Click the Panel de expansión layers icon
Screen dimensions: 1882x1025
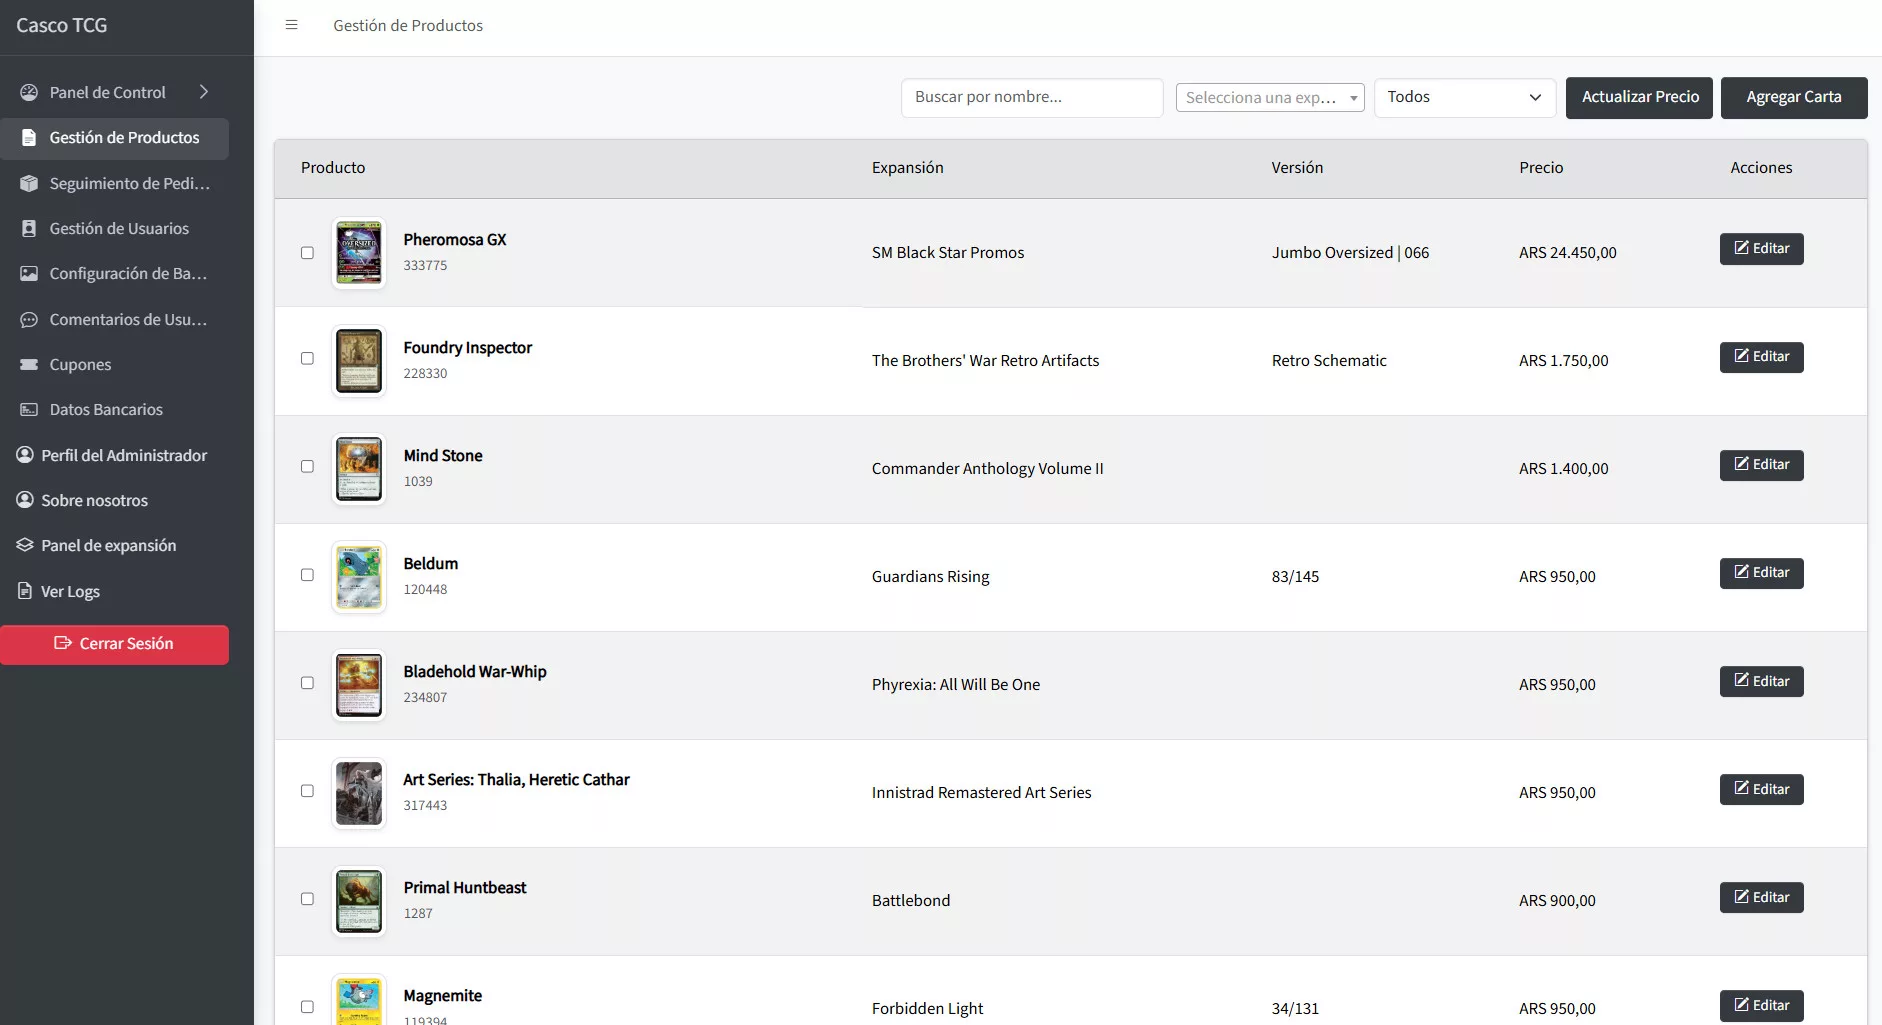pyautogui.click(x=25, y=545)
